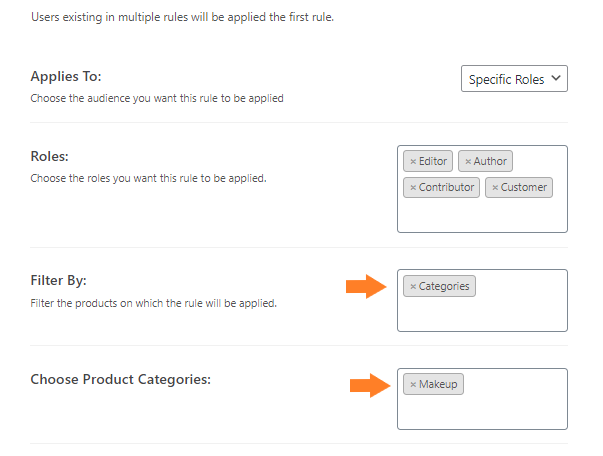
Task: Delete the Categories filter tag
Action: 413,286
